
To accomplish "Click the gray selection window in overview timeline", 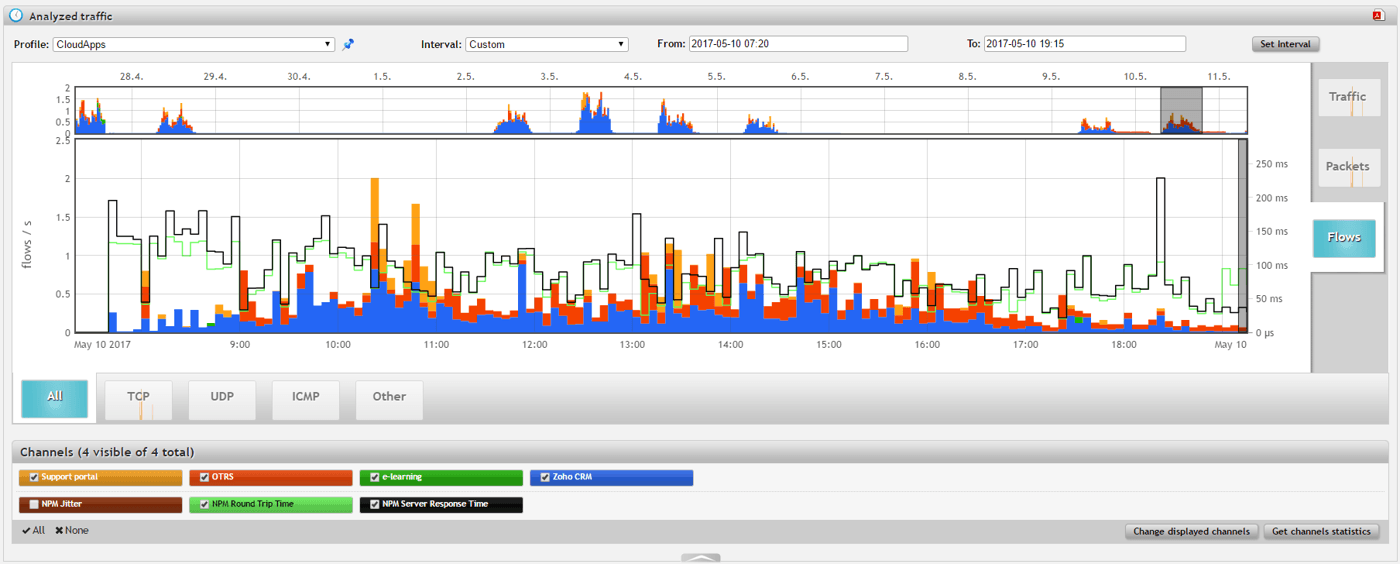I will (x=1181, y=110).
